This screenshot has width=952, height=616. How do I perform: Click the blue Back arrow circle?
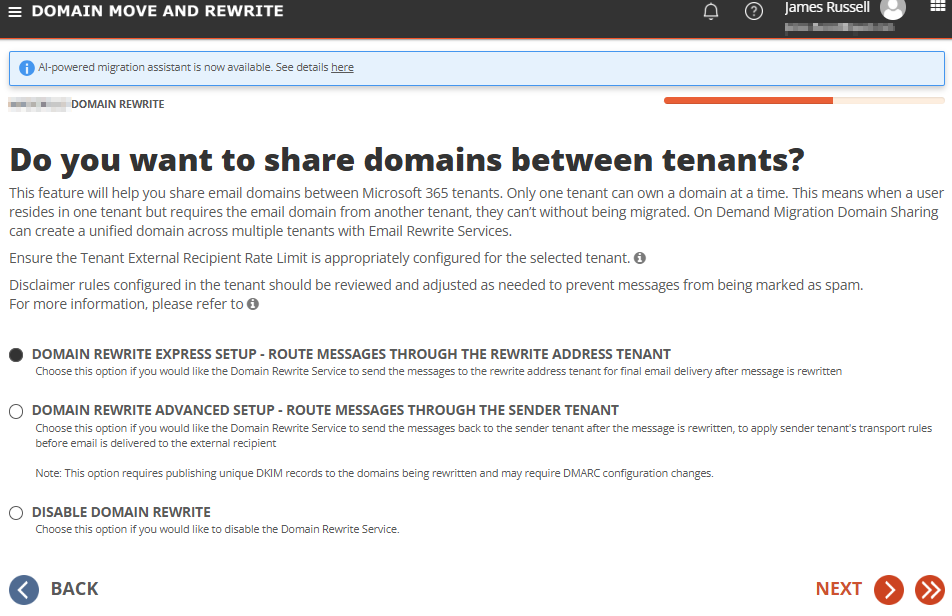(24, 589)
